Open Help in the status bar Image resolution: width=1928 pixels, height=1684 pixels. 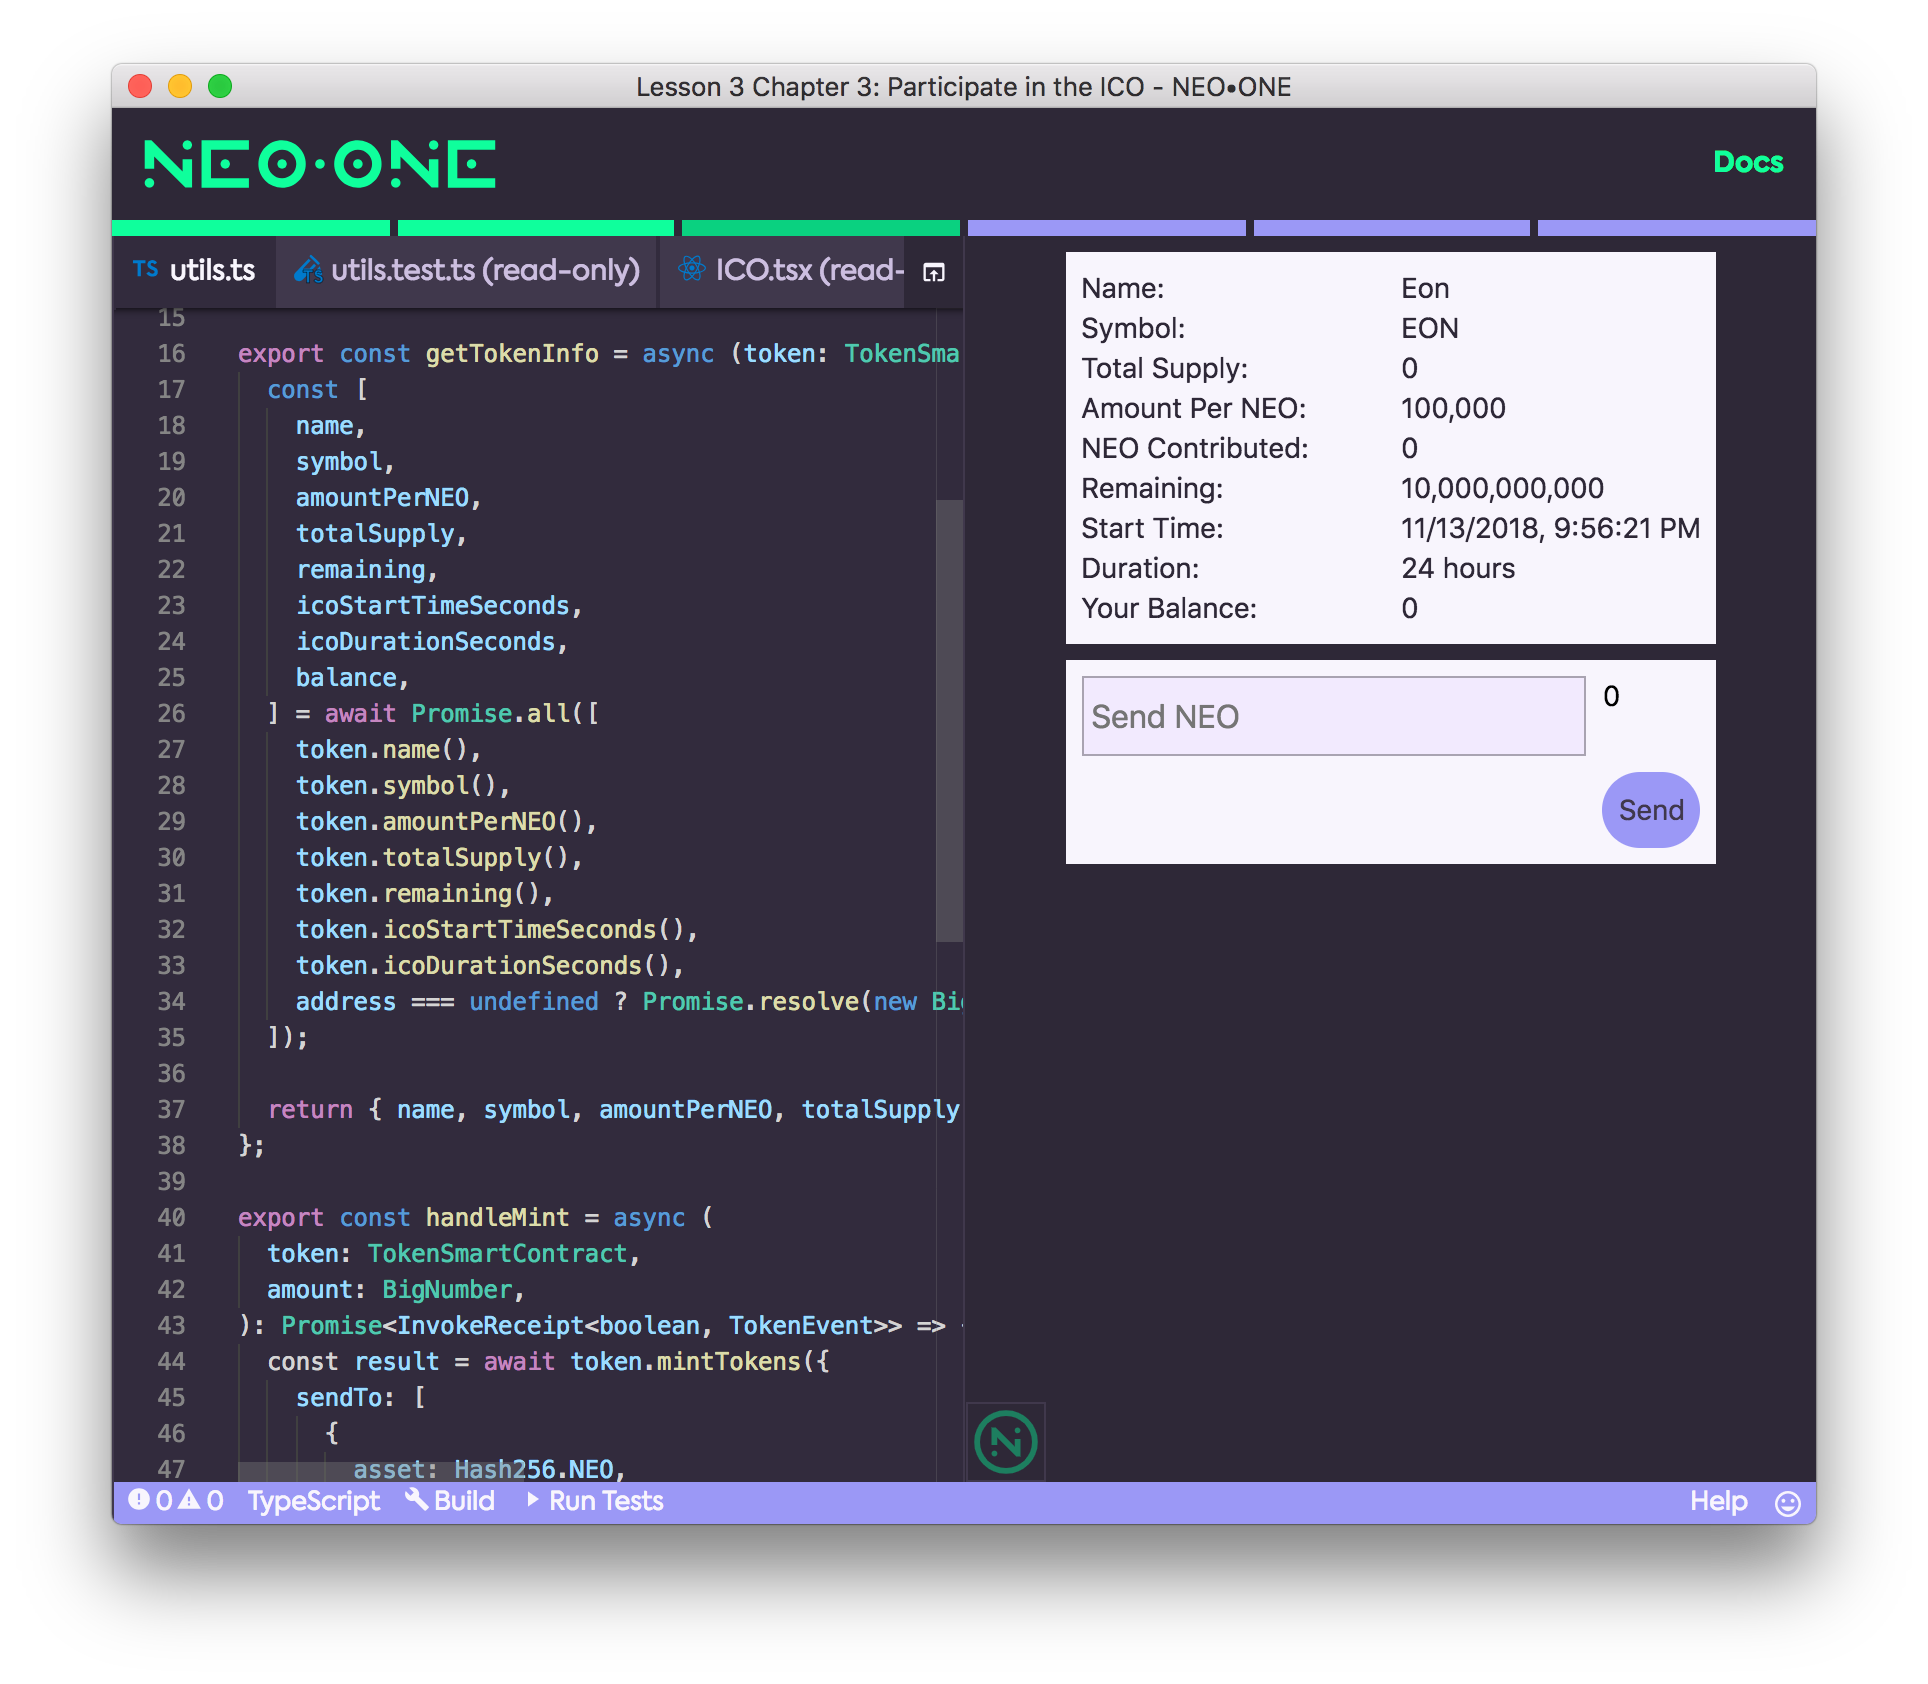click(x=1718, y=1501)
